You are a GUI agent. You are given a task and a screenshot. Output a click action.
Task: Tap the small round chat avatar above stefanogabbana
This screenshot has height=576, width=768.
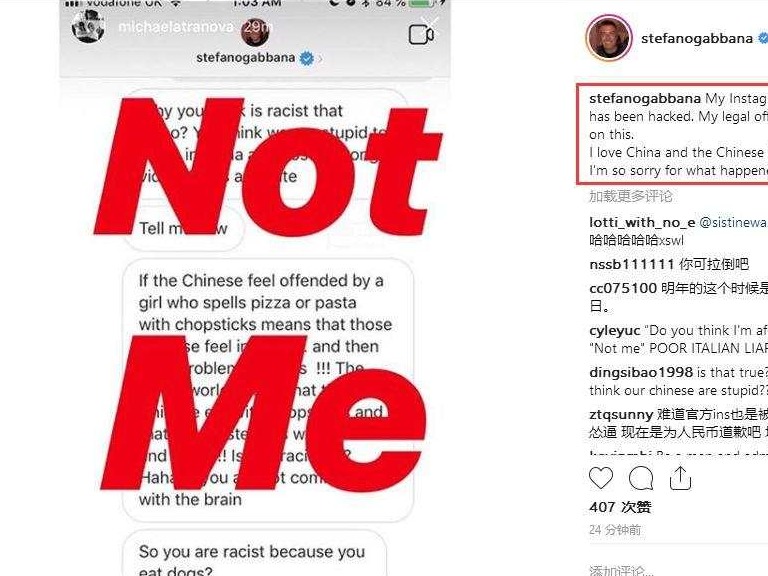(255, 31)
